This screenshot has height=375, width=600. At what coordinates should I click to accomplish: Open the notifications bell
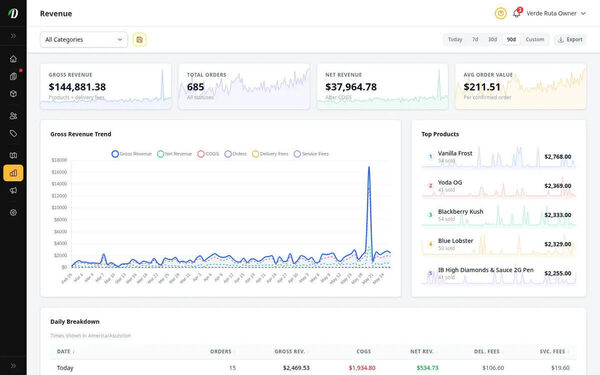[x=517, y=13]
